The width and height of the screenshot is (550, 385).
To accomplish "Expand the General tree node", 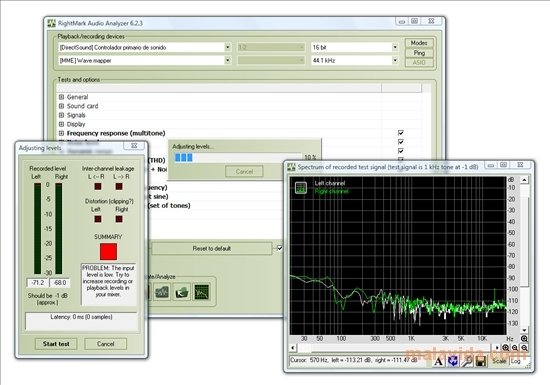I will [x=61, y=97].
